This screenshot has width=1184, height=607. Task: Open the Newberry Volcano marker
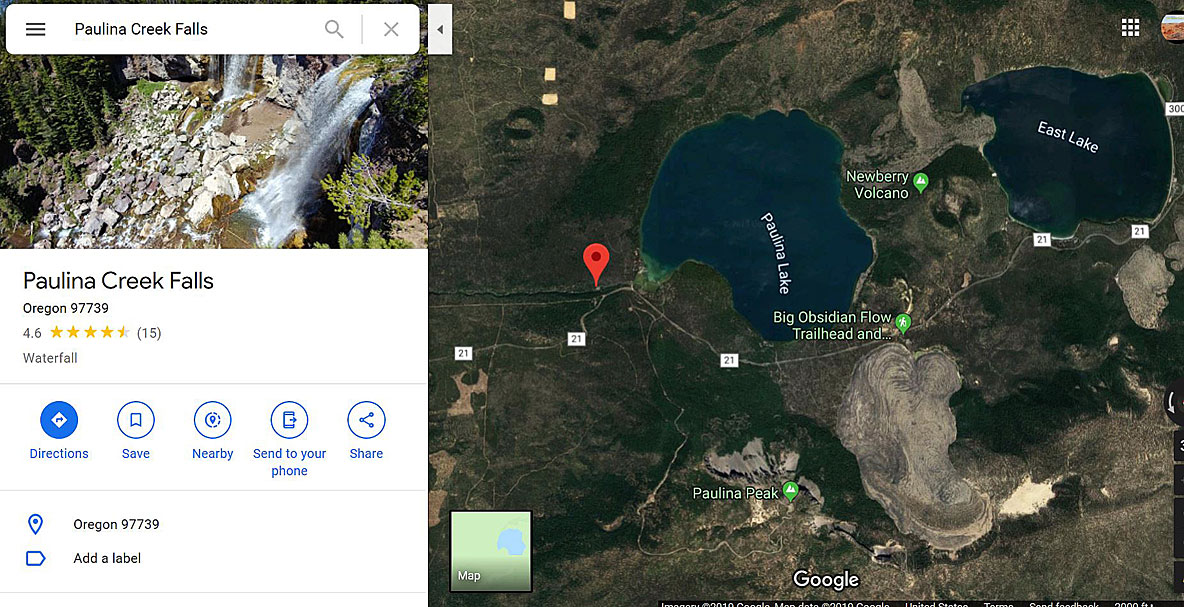920,182
